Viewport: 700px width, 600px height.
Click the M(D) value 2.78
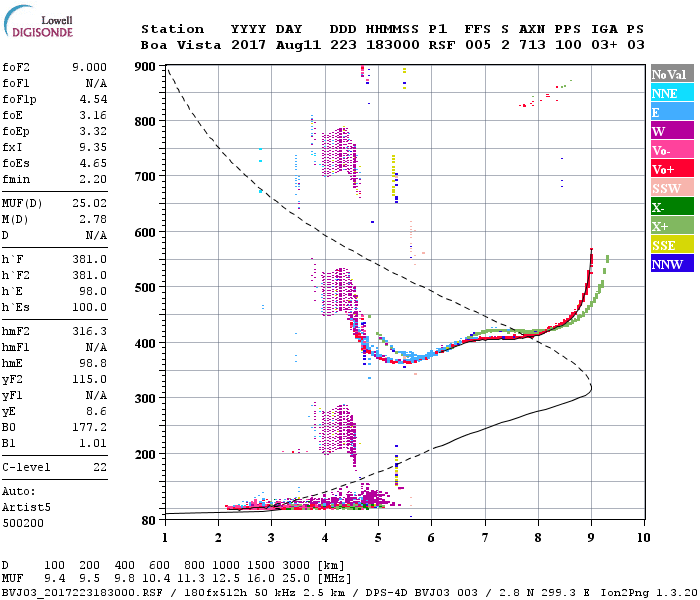pyautogui.click(x=93, y=220)
